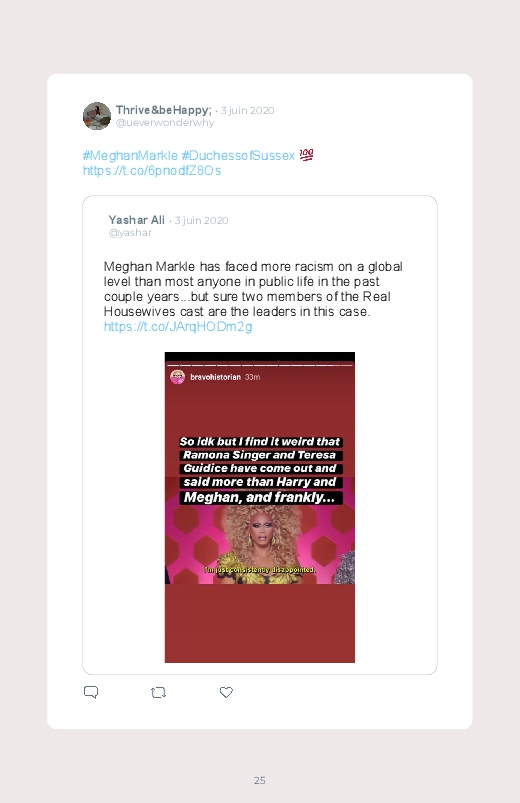Click the bravohistorian username in story
The image size is (520, 803).
coord(215,377)
